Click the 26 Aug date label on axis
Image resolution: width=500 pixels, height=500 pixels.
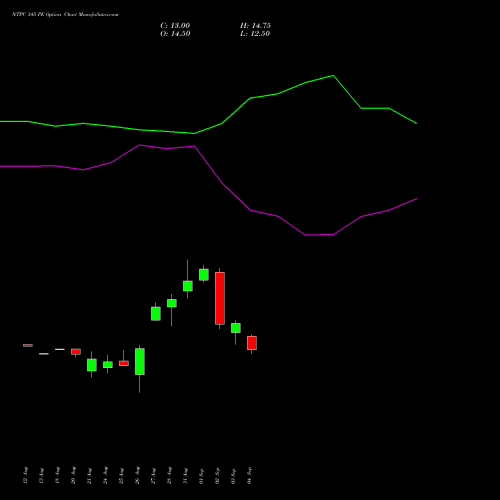pyautogui.click(x=138, y=476)
